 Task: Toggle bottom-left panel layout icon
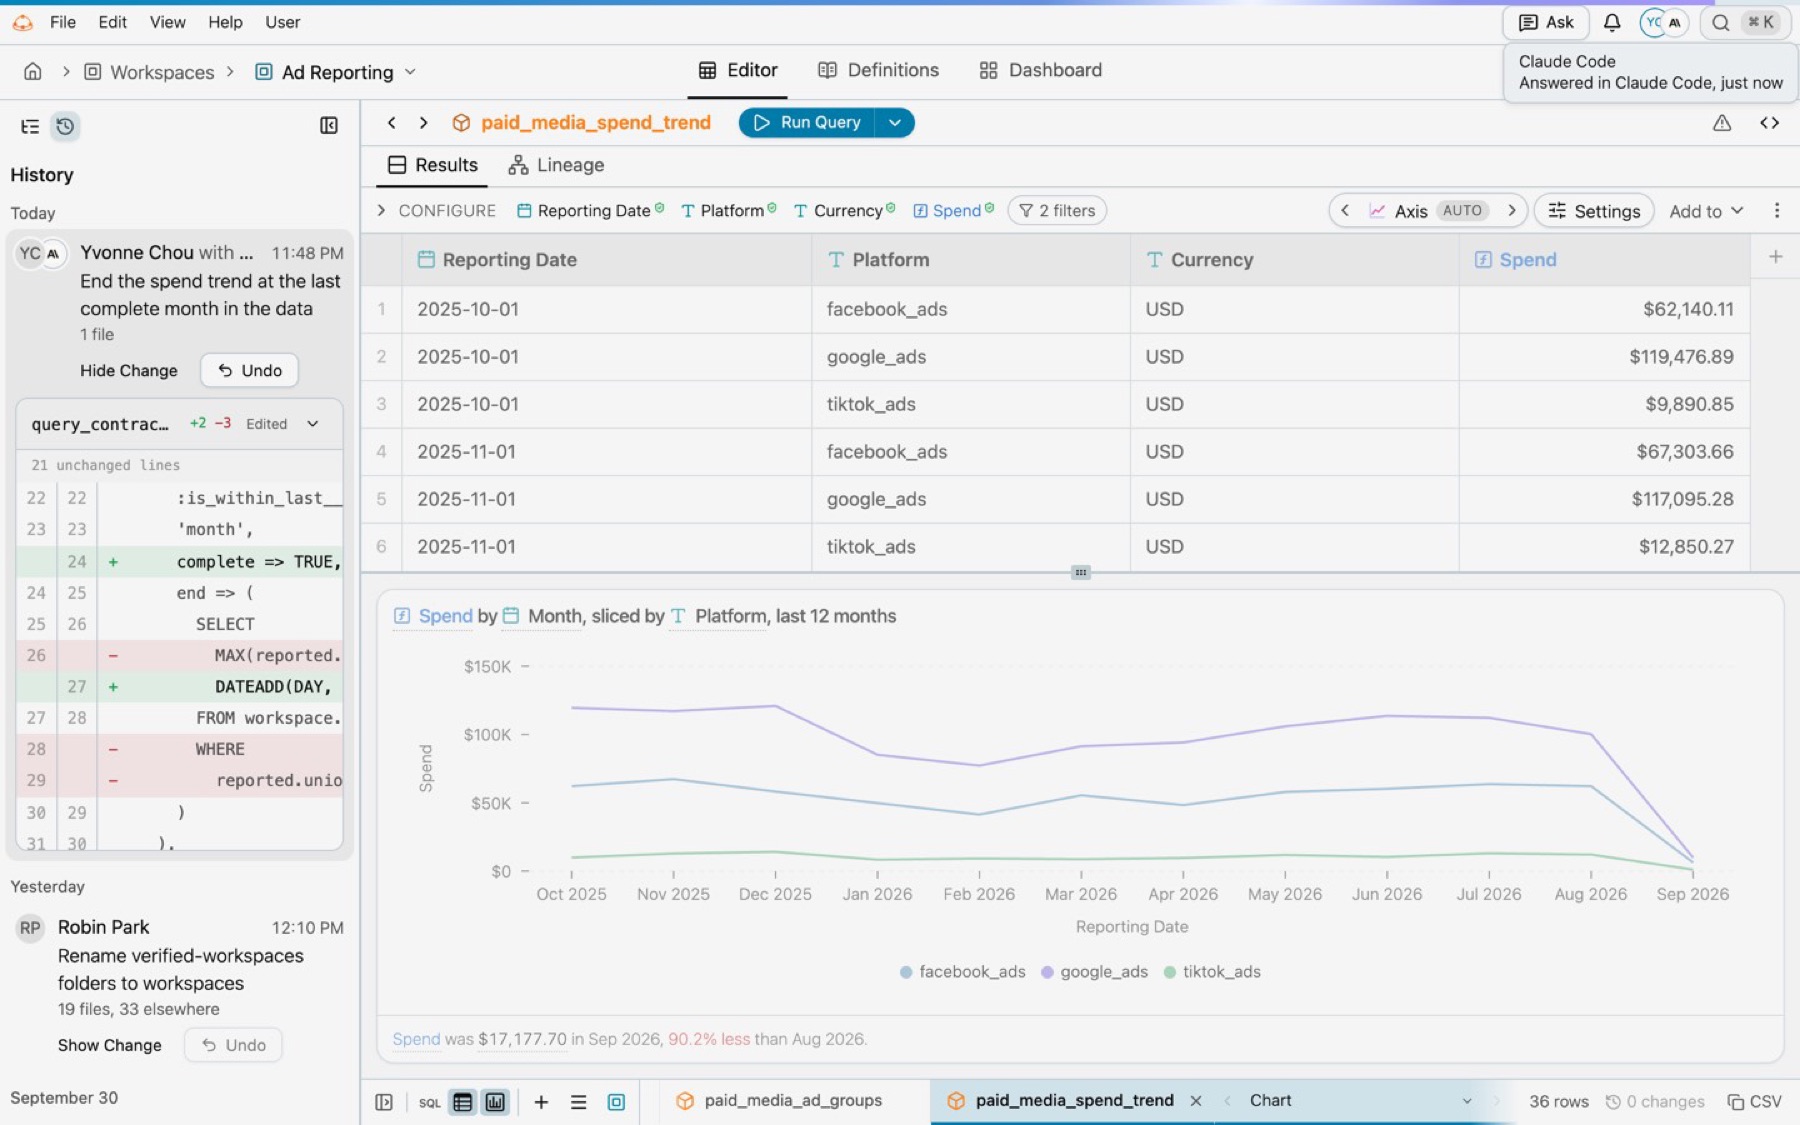[384, 1102]
